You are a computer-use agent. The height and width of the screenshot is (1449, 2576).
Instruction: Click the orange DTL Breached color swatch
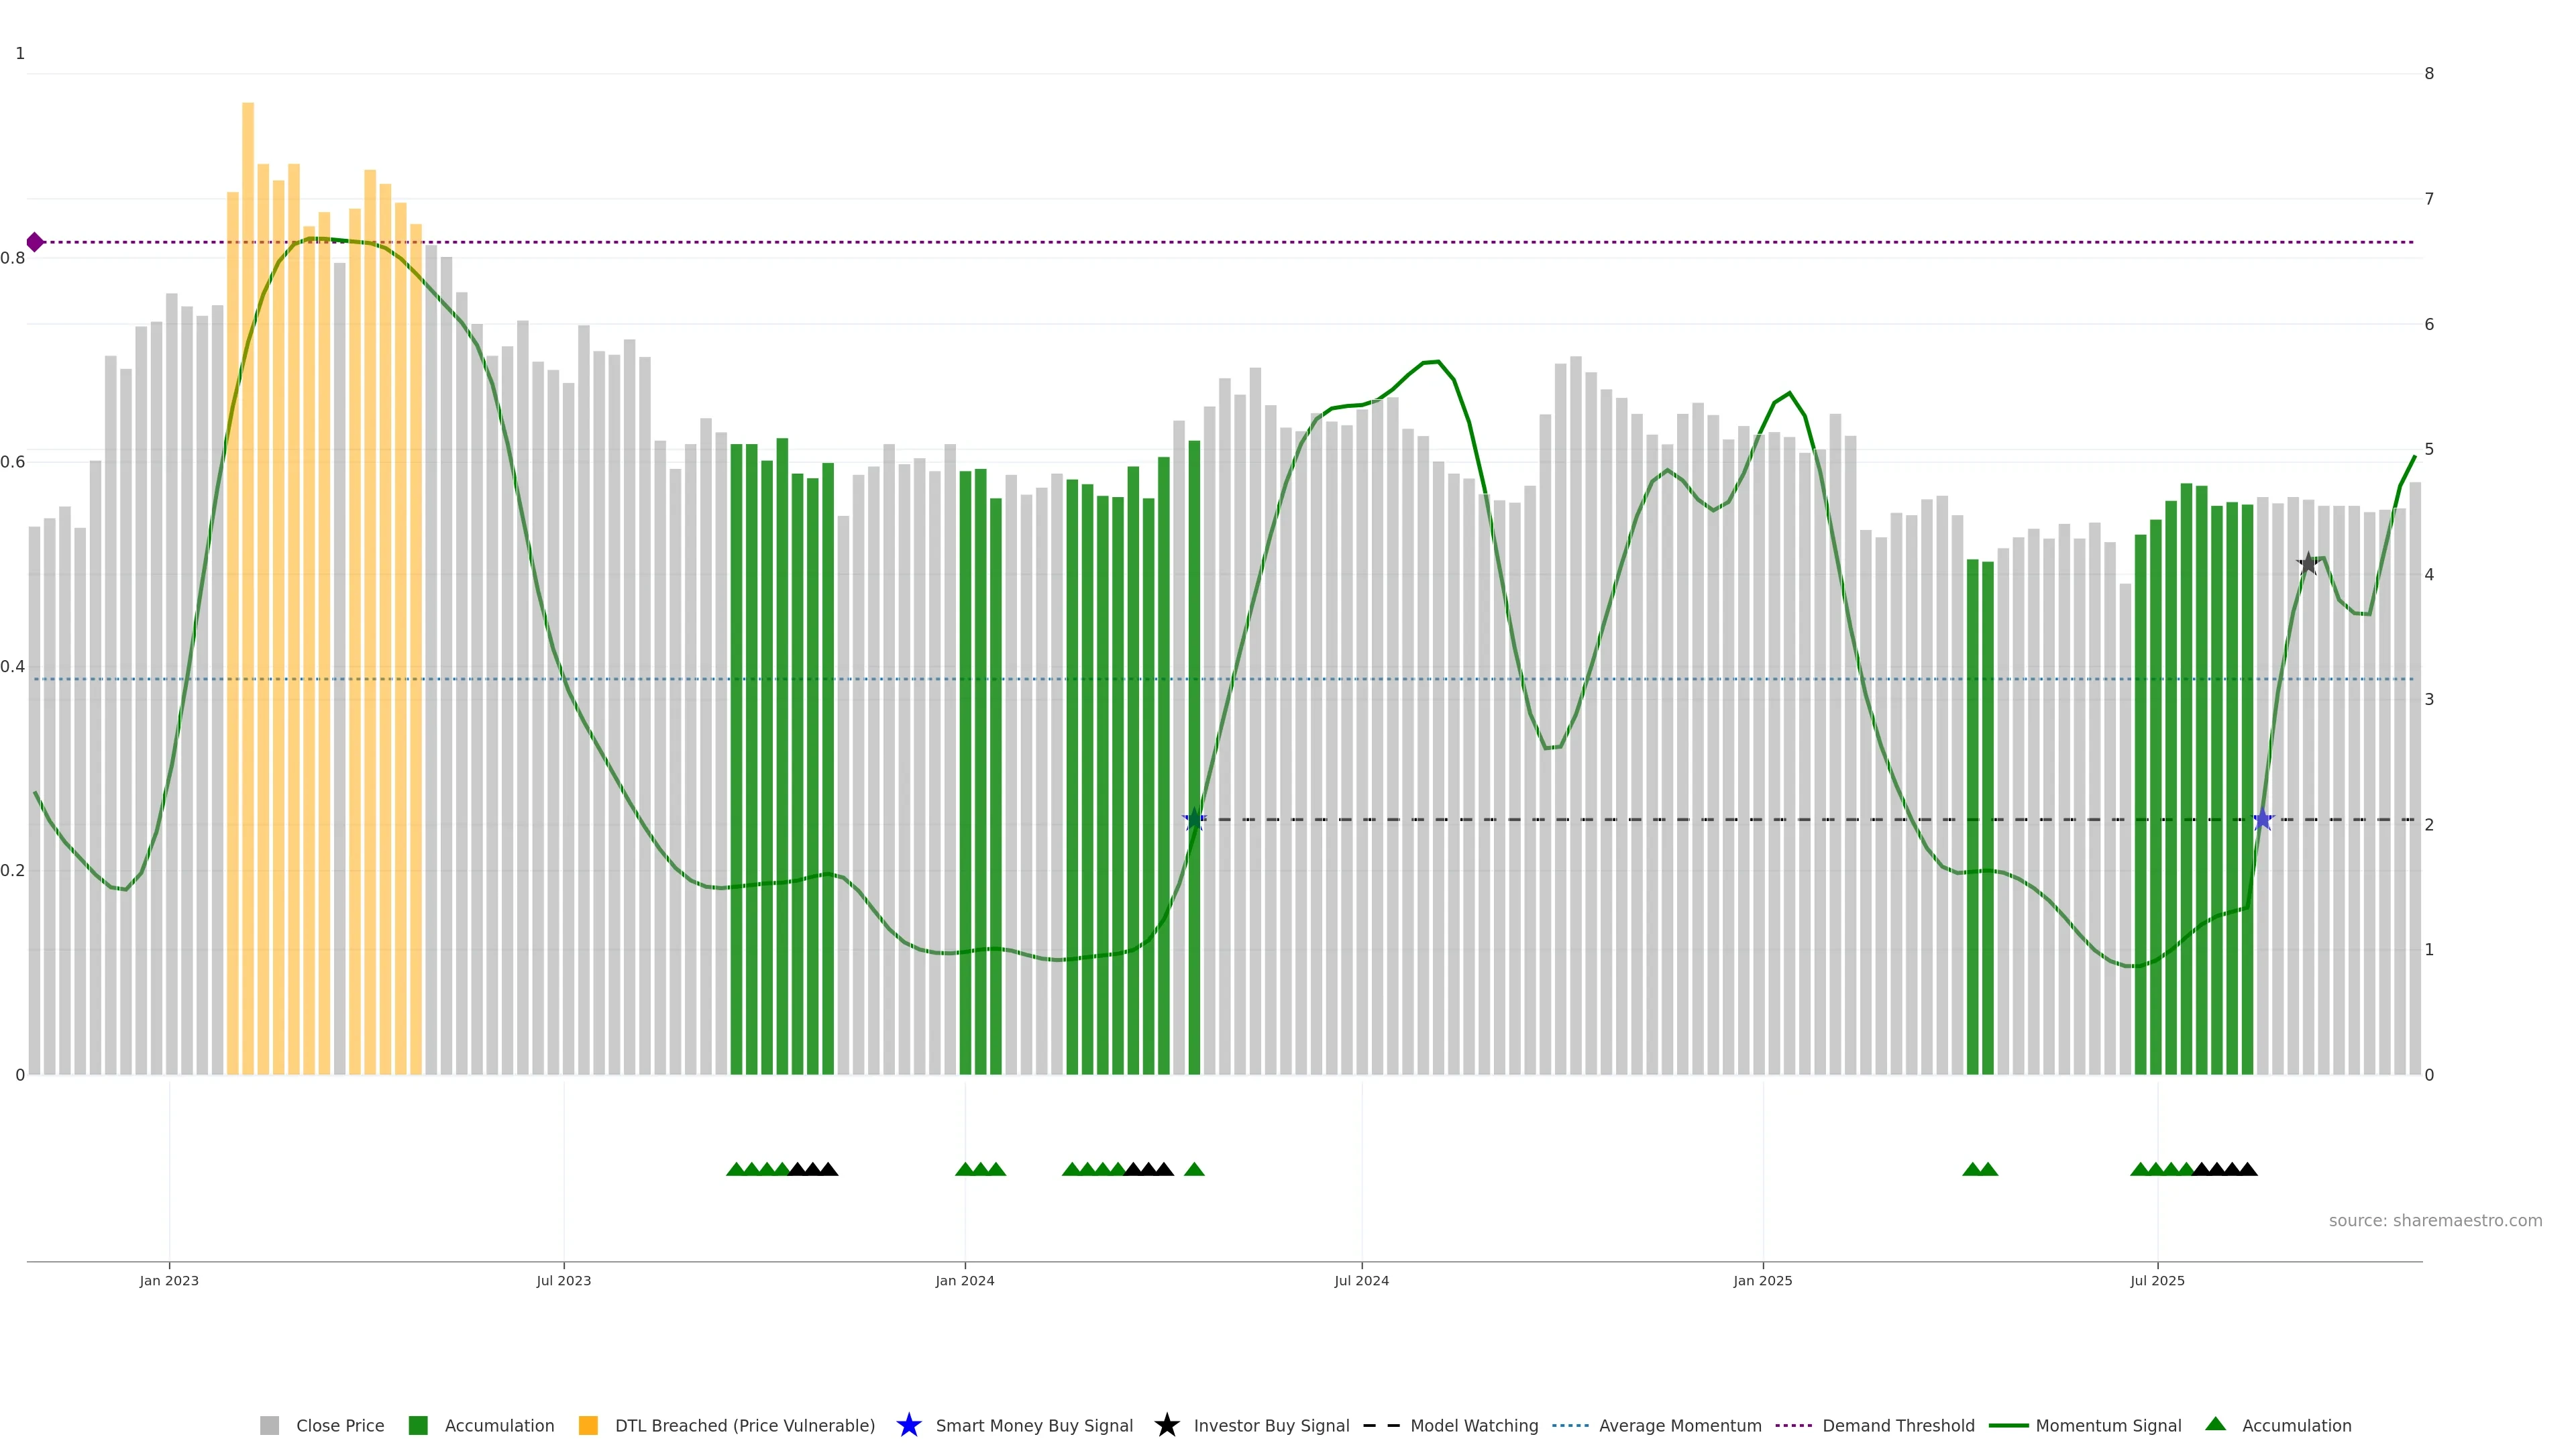point(588,1426)
